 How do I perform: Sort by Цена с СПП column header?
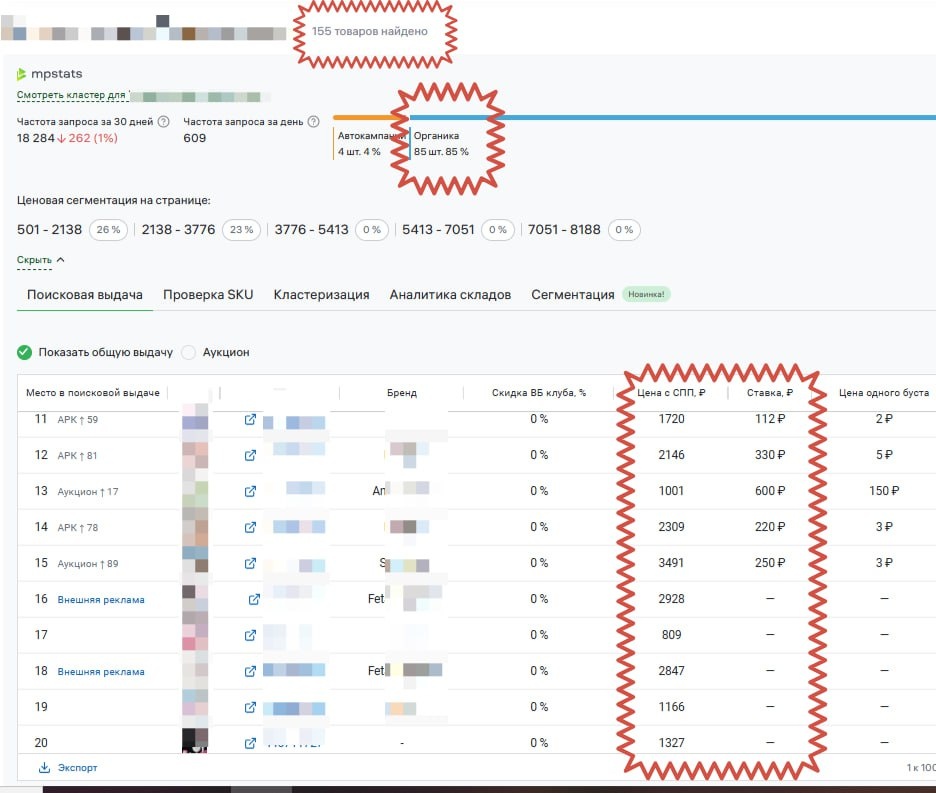[x=671, y=393]
